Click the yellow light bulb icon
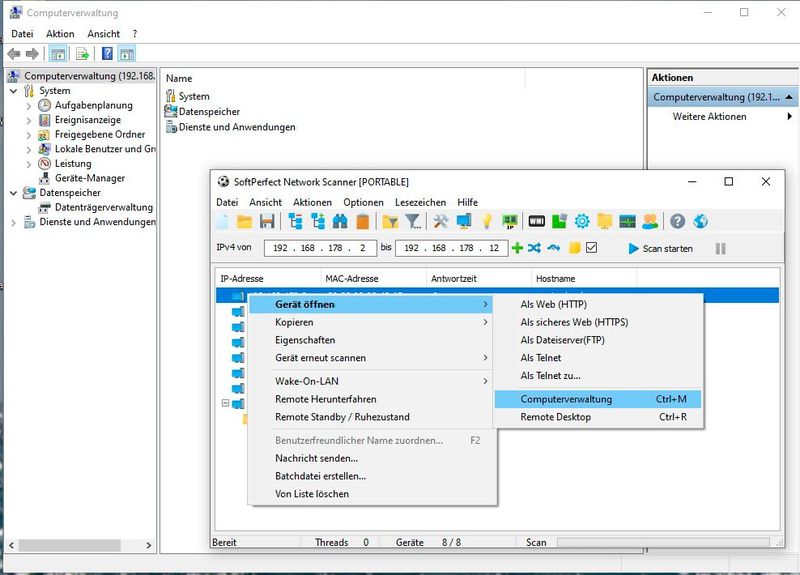800x575 pixels. click(487, 221)
